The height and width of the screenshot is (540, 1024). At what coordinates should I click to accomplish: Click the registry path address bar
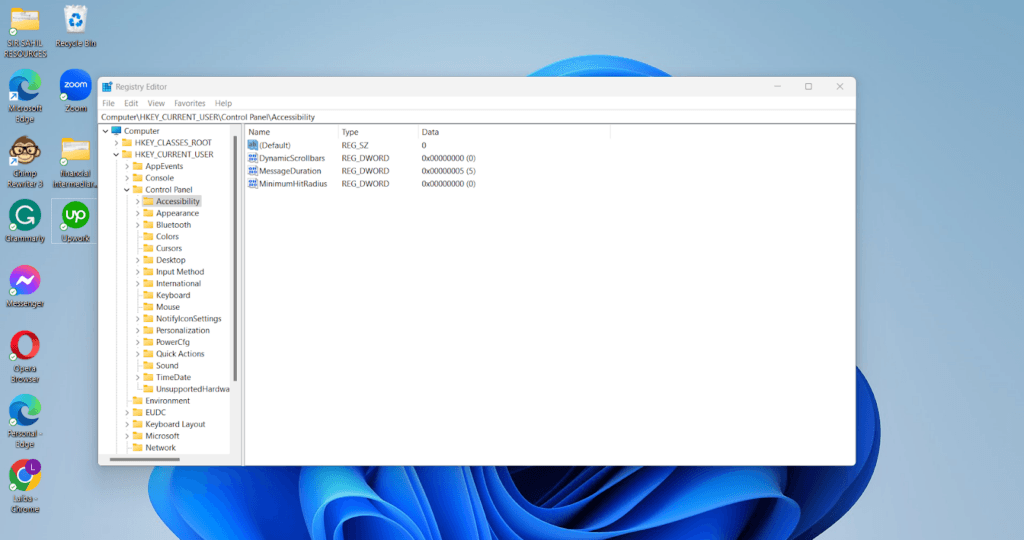coord(477,117)
